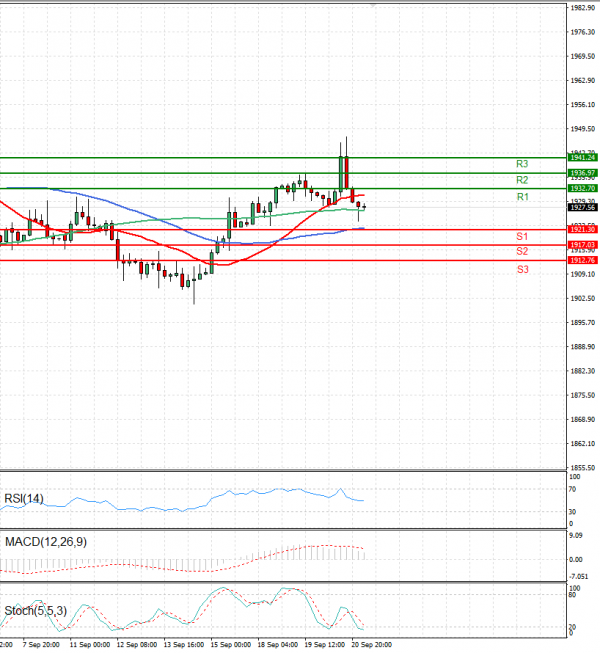This screenshot has width=600, height=653.
Task: Click the 1941.24 green price tag
Action: (x=583, y=158)
